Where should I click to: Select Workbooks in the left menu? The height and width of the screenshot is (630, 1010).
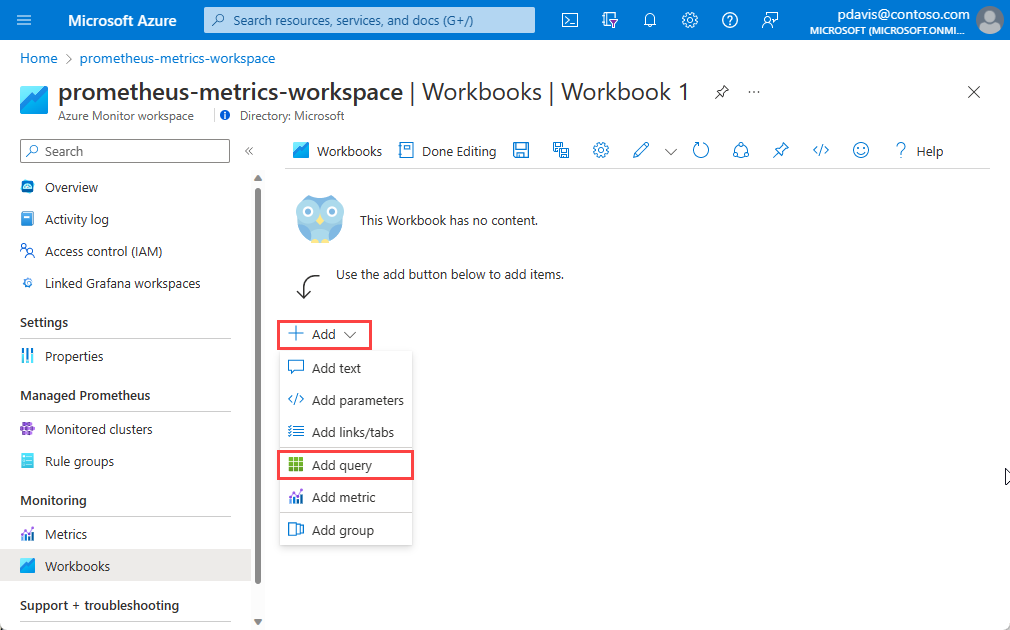(x=125, y=566)
